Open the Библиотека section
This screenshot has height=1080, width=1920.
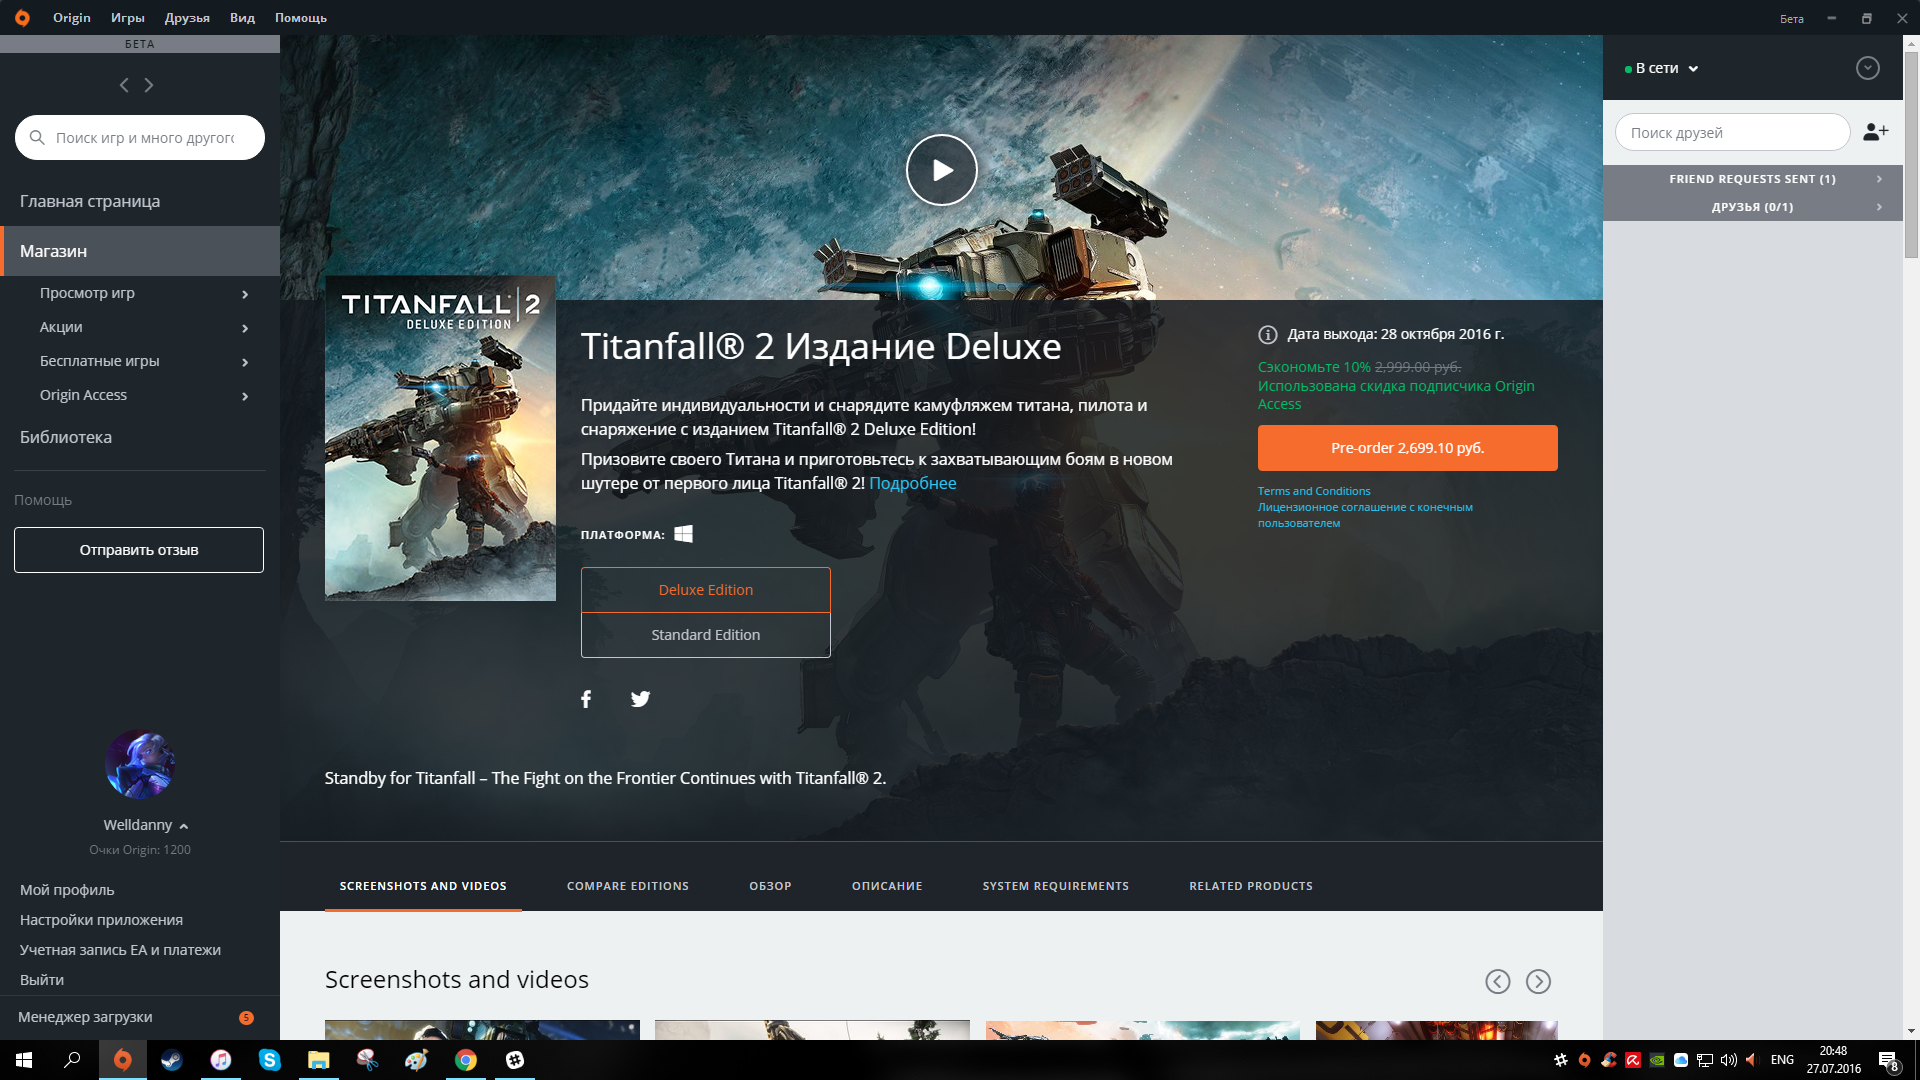pyautogui.click(x=66, y=437)
